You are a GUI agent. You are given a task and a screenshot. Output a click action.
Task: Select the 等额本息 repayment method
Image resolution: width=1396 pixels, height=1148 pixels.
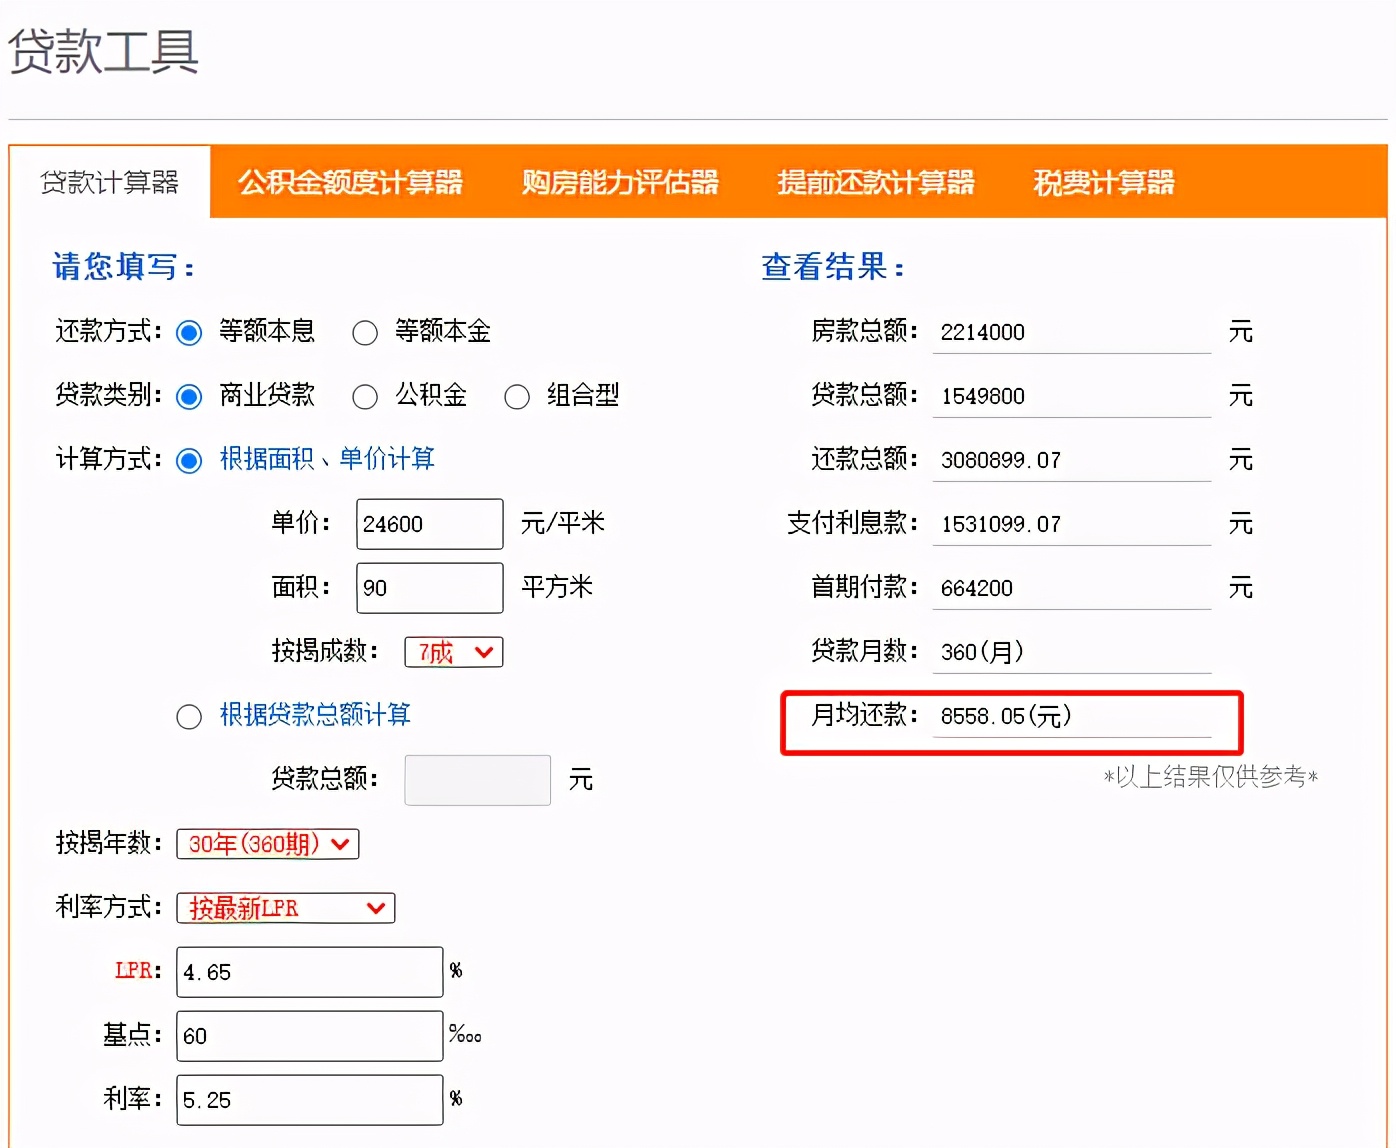(x=189, y=332)
